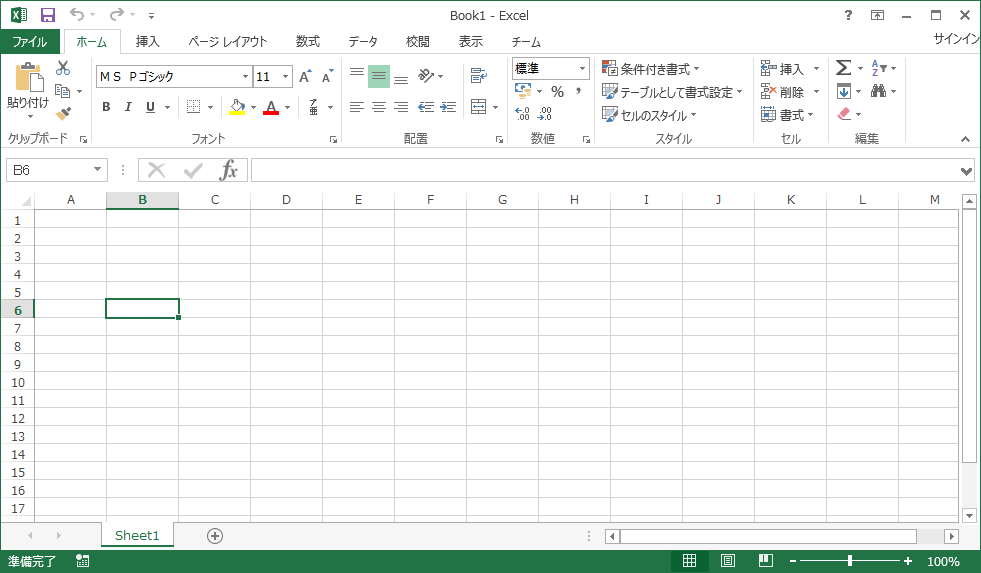
Task: Switch to Page Layout view in status bar
Action: pos(728,561)
